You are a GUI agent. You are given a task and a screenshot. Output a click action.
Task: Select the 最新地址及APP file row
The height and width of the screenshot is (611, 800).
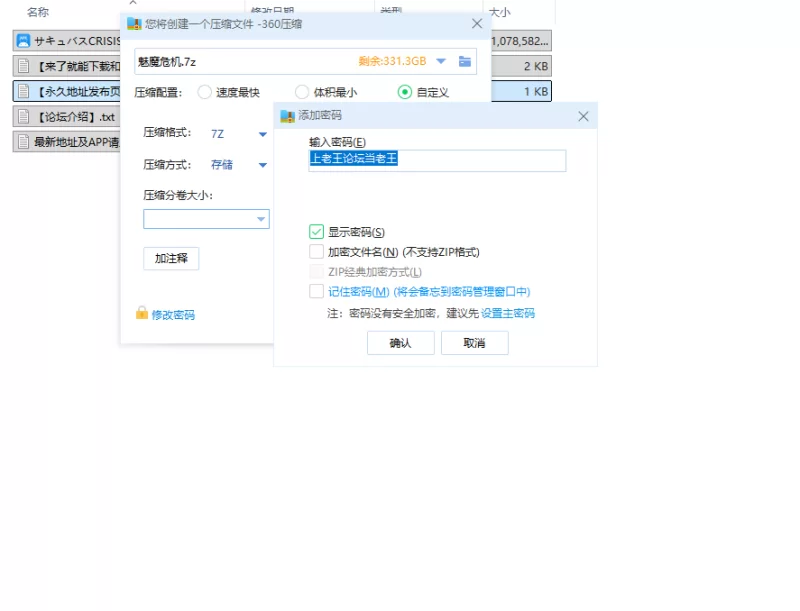67,142
